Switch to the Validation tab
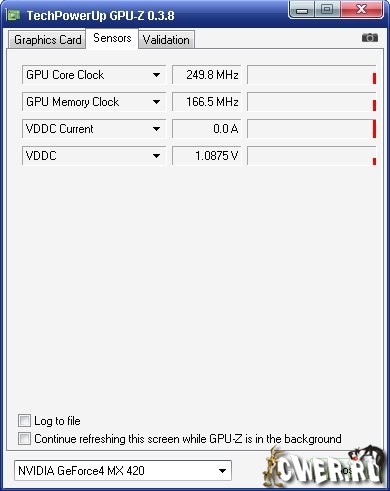This screenshot has height=491, width=390. click(166, 40)
